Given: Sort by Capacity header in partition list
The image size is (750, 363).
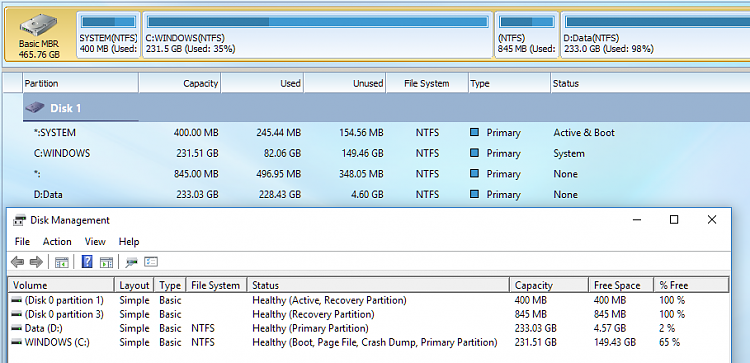Looking at the screenshot, I should (x=179, y=83).
